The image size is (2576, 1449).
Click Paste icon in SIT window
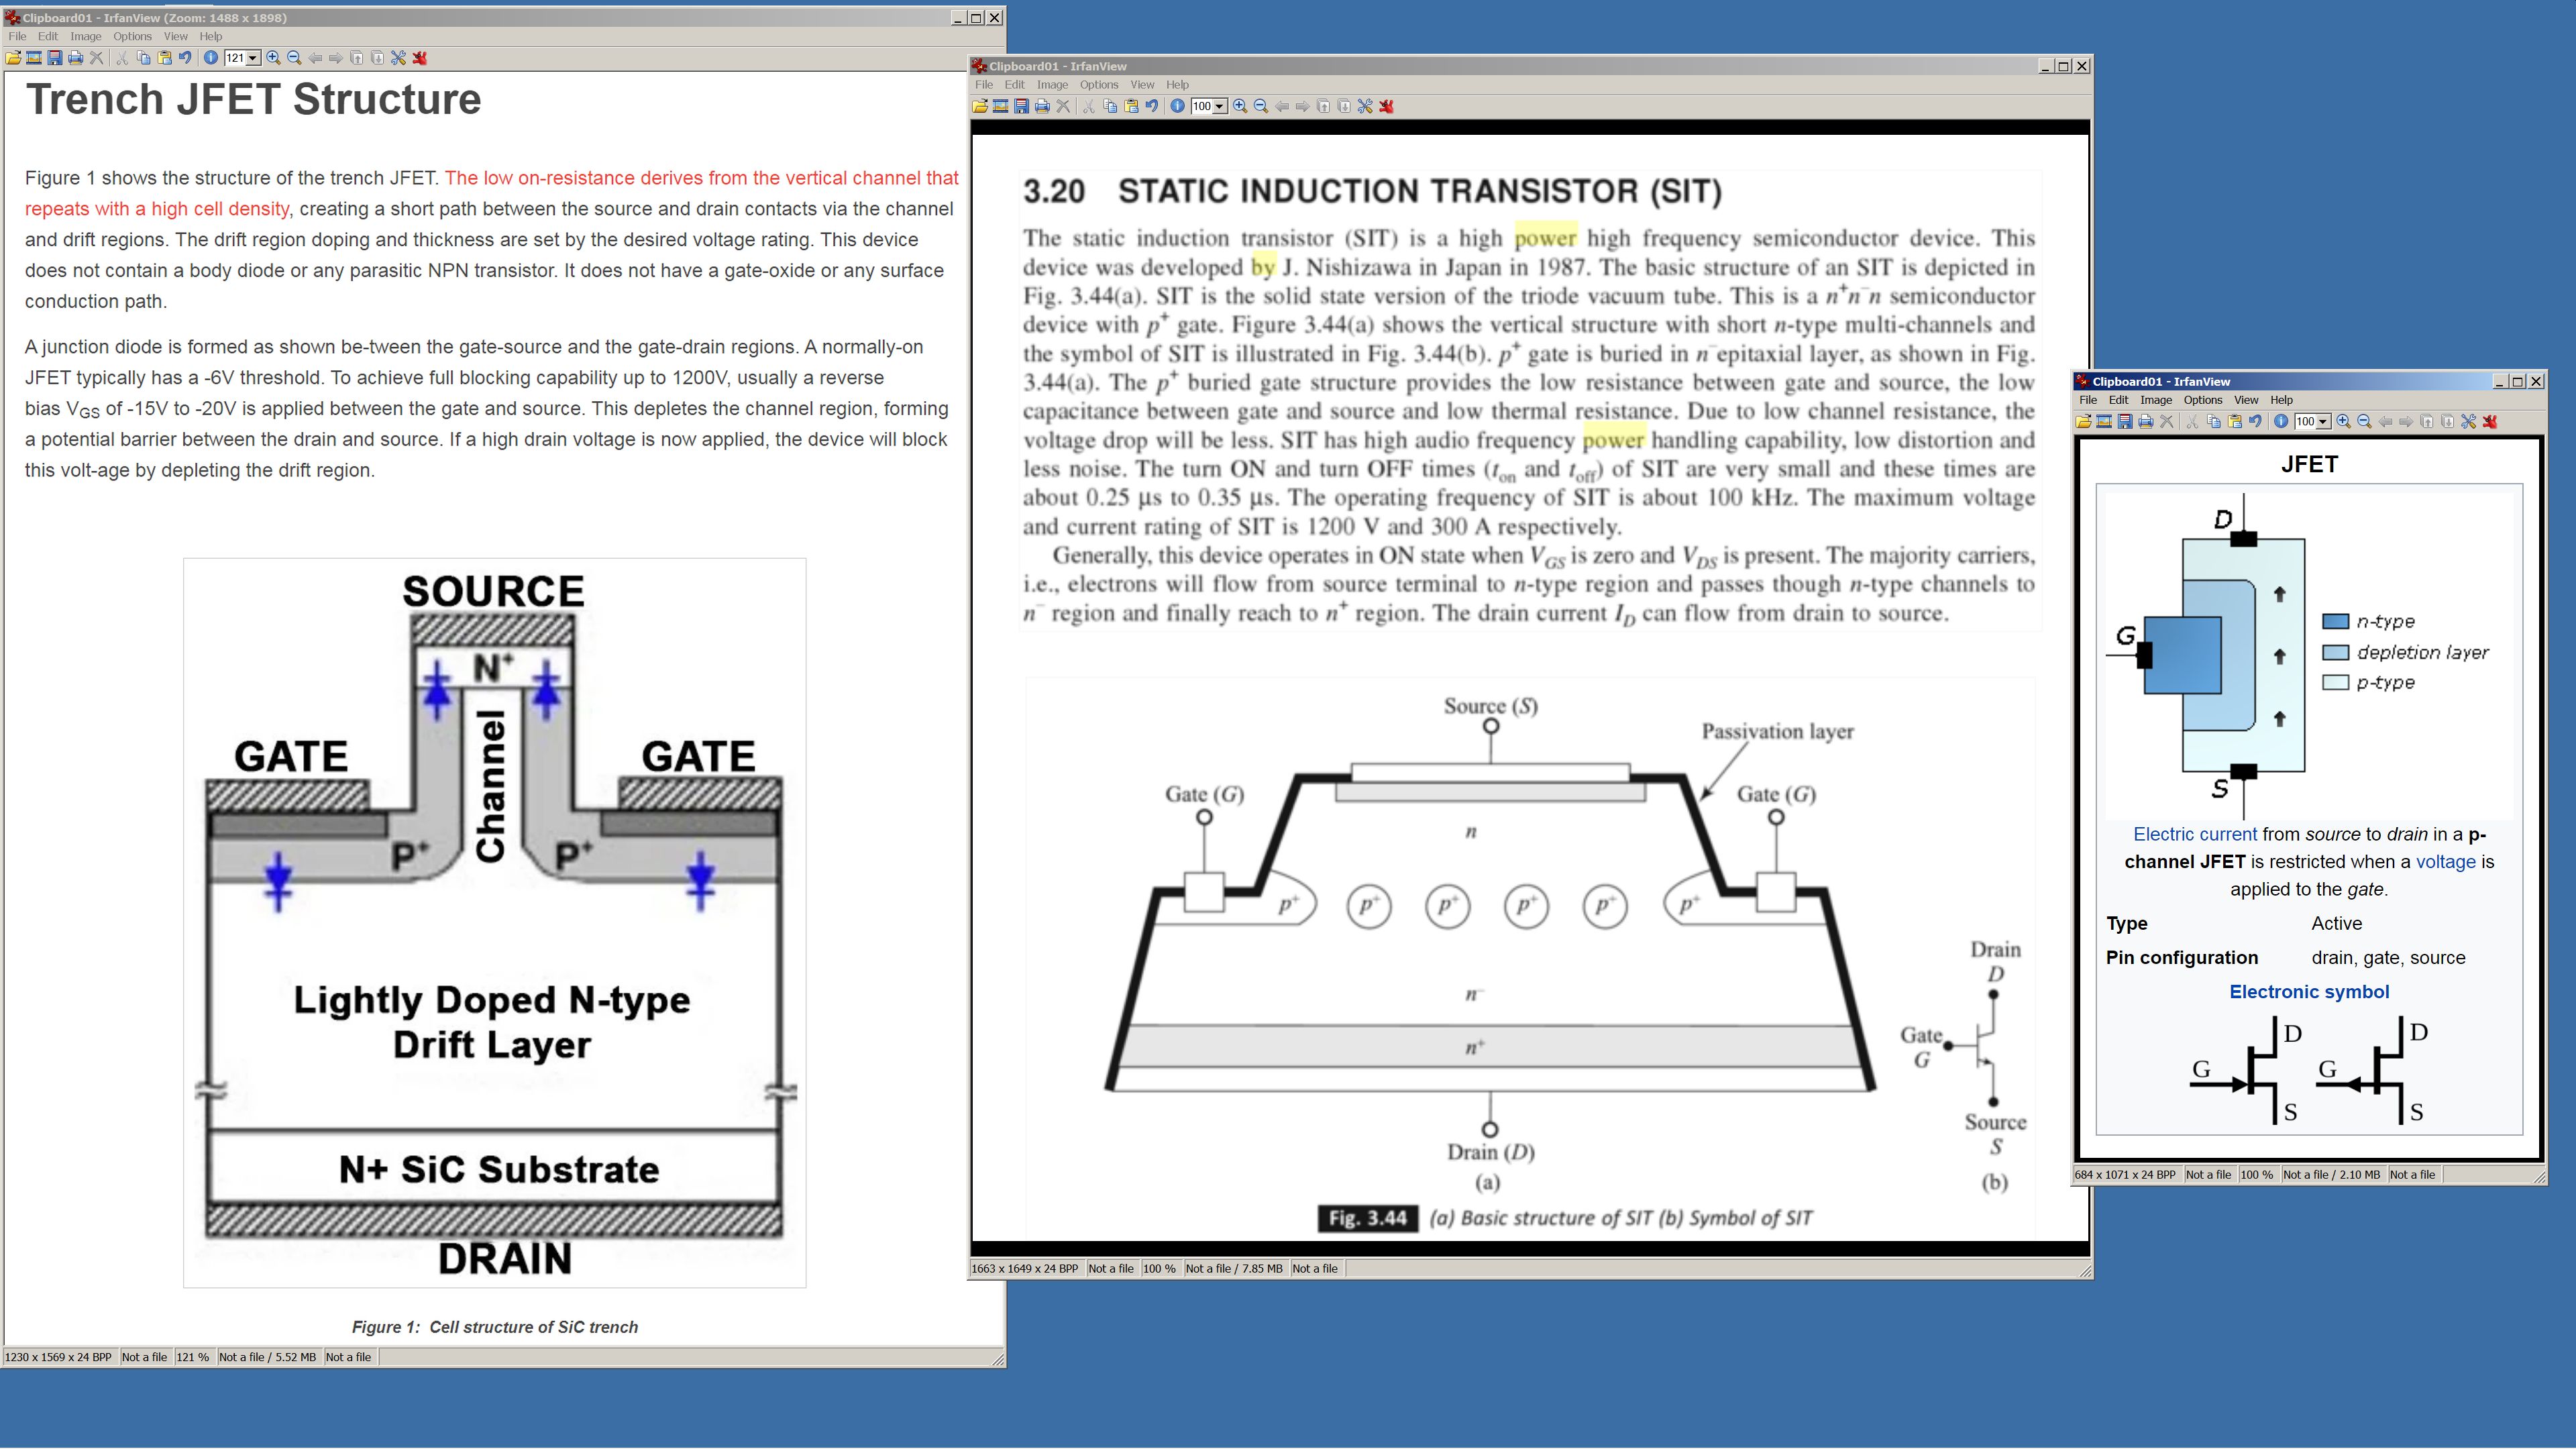tap(1131, 106)
